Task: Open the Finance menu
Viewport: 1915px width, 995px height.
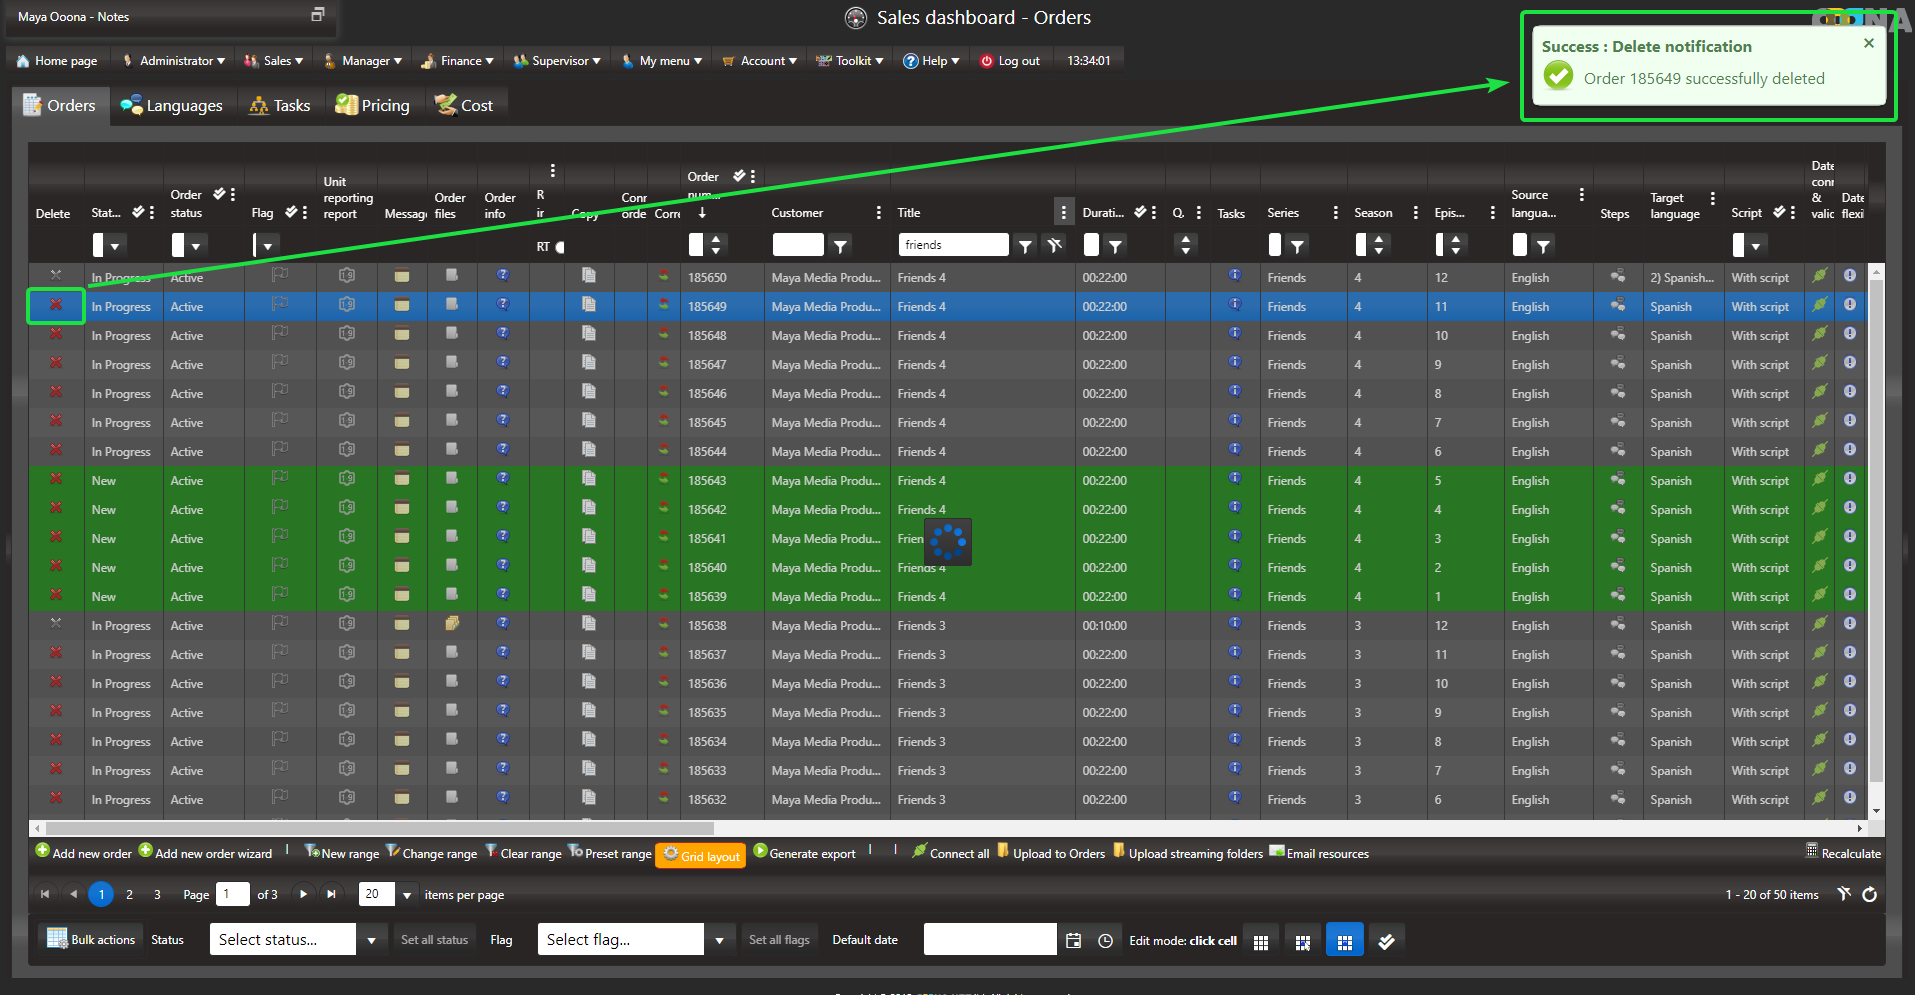Action: pos(458,61)
